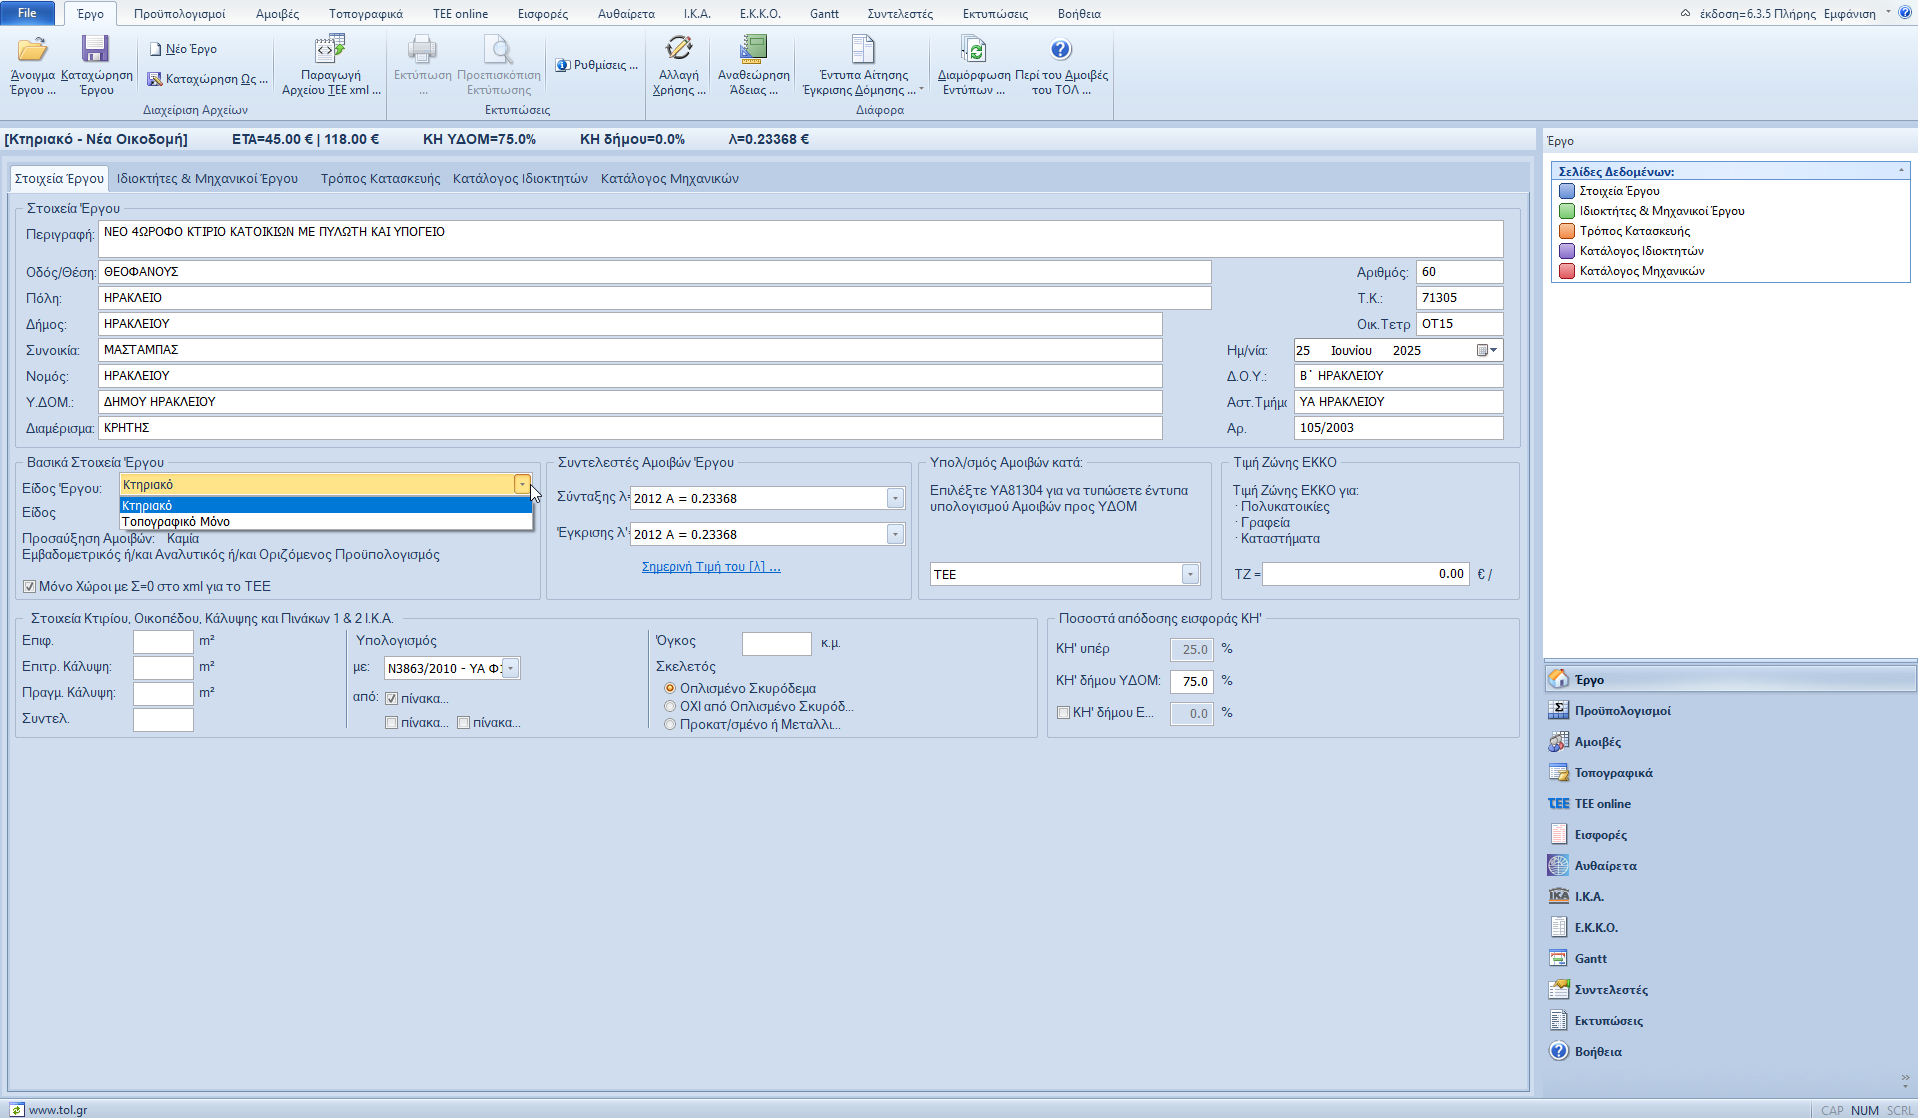The image size is (1918, 1118).
Task: Choose Τοπογραφικό Μόνο from the open list
Action: [x=176, y=522]
